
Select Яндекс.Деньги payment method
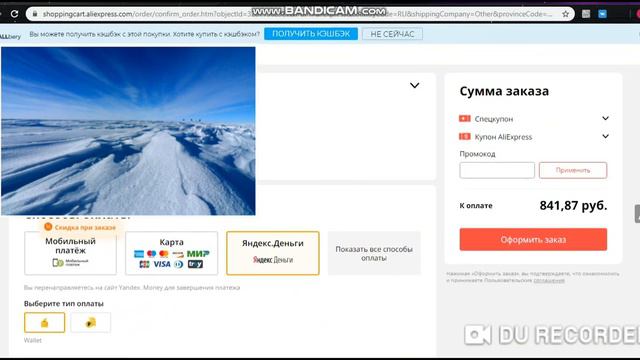(x=273, y=253)
